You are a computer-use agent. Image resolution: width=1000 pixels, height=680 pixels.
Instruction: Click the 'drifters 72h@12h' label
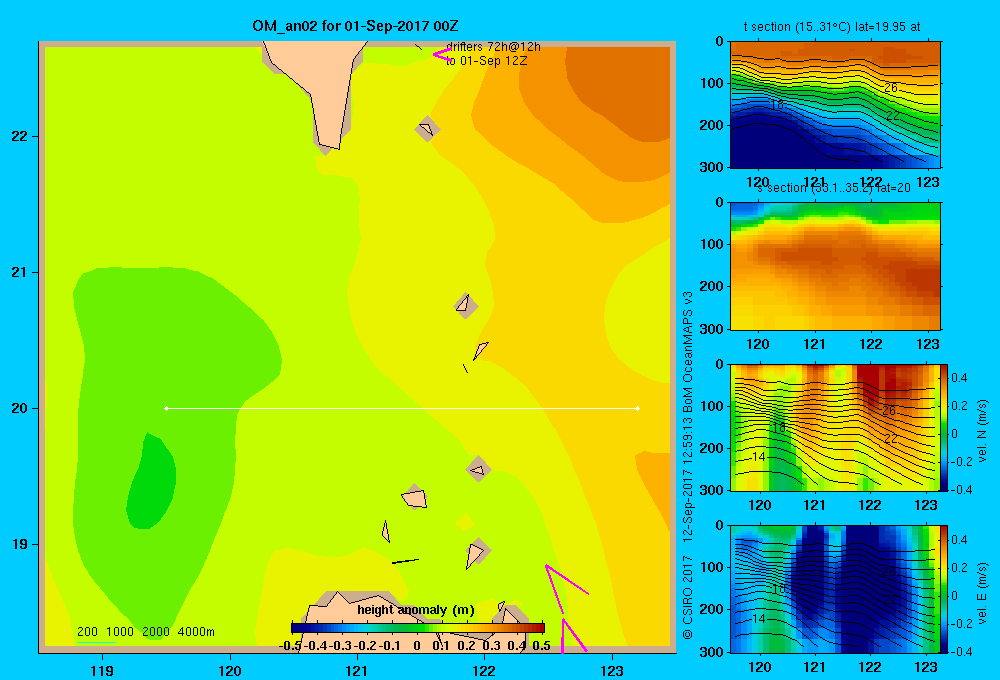pos(493,47)
